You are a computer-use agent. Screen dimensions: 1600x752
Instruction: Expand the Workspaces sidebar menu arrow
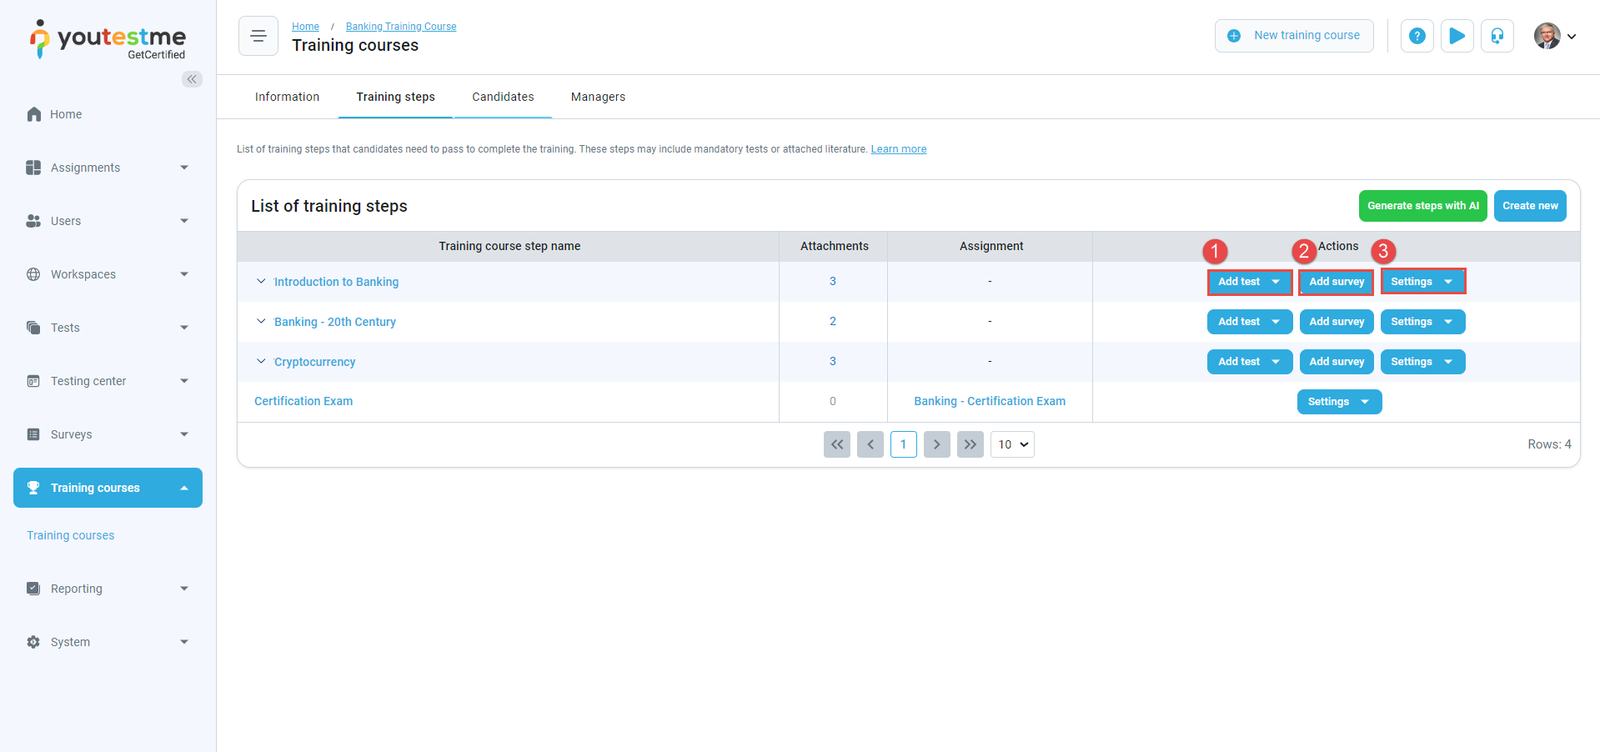184,274
